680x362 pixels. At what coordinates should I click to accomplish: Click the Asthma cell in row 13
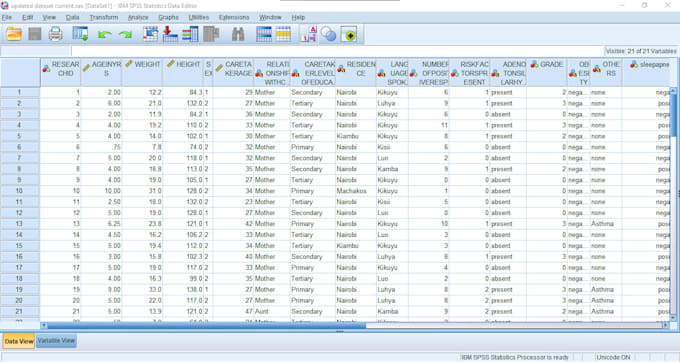coord(606,224)
